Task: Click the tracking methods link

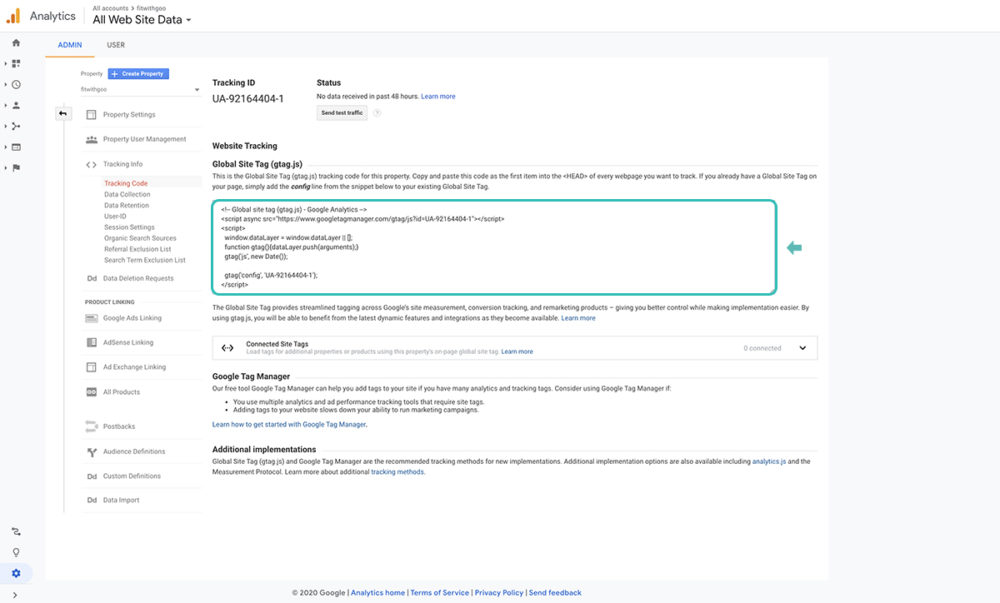Action: click(397, 472)
